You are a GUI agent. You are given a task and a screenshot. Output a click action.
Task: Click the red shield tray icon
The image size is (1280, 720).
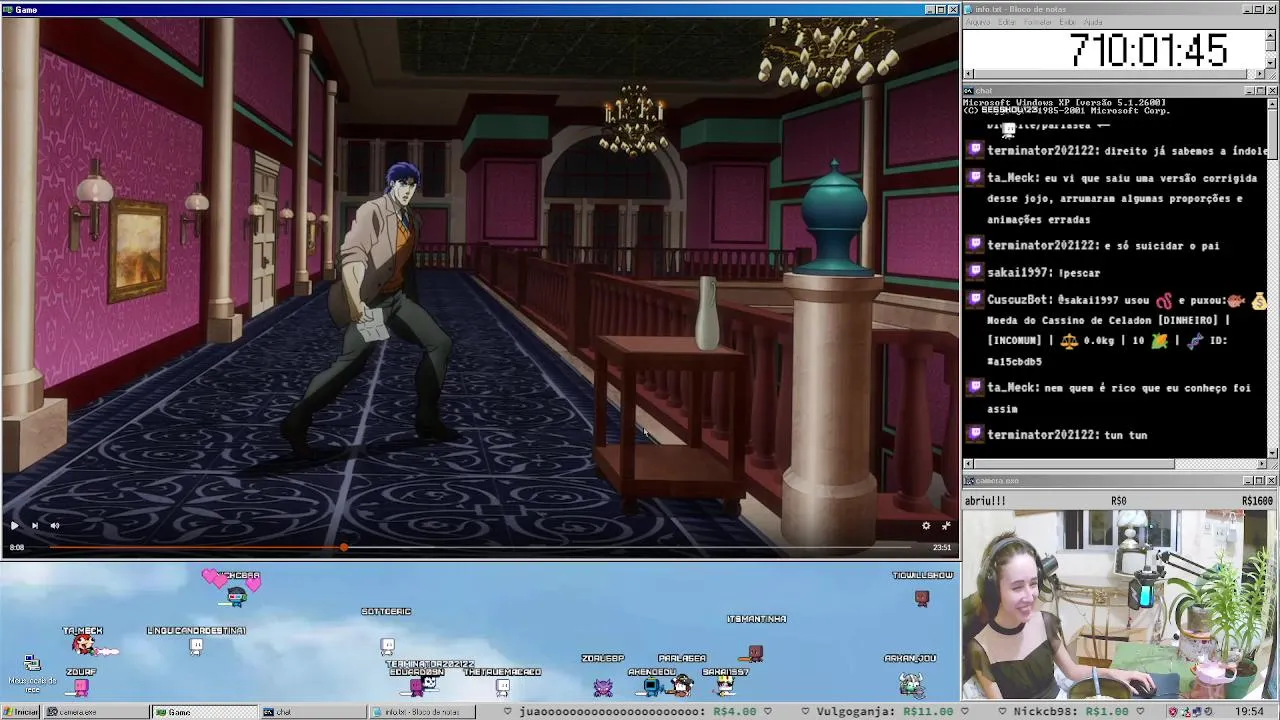pos(1173,712)
